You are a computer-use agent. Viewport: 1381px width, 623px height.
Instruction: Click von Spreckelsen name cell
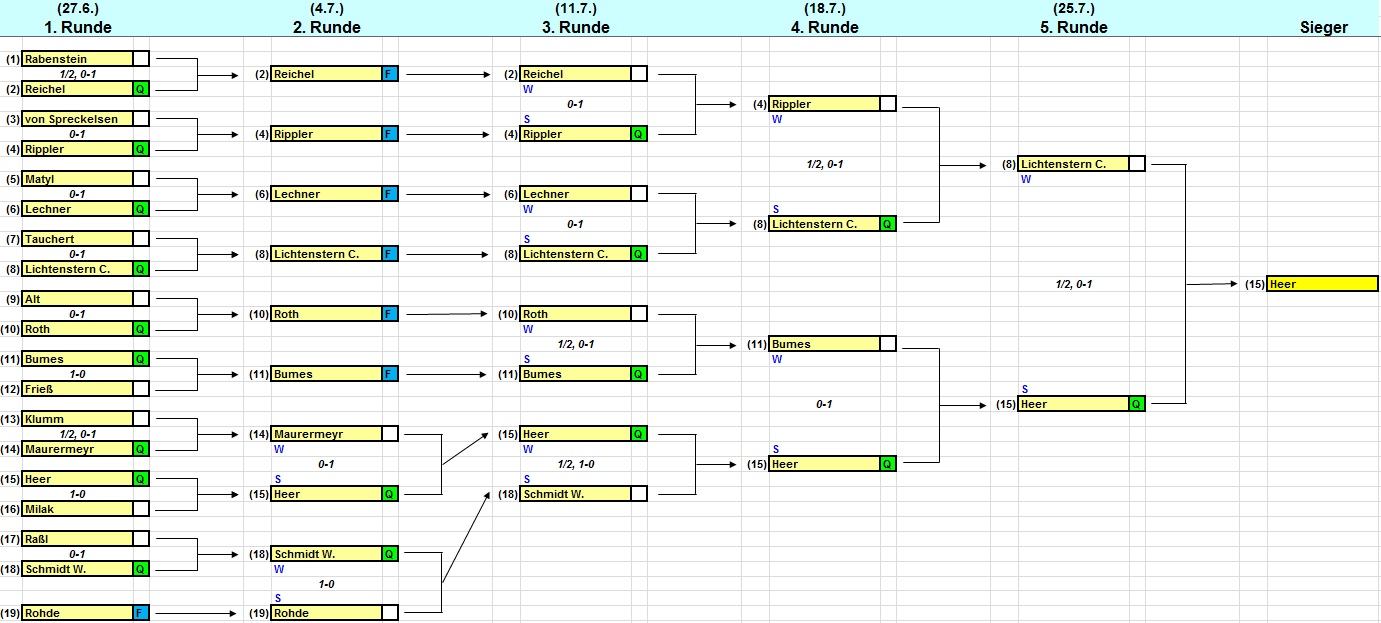point(77,119)
